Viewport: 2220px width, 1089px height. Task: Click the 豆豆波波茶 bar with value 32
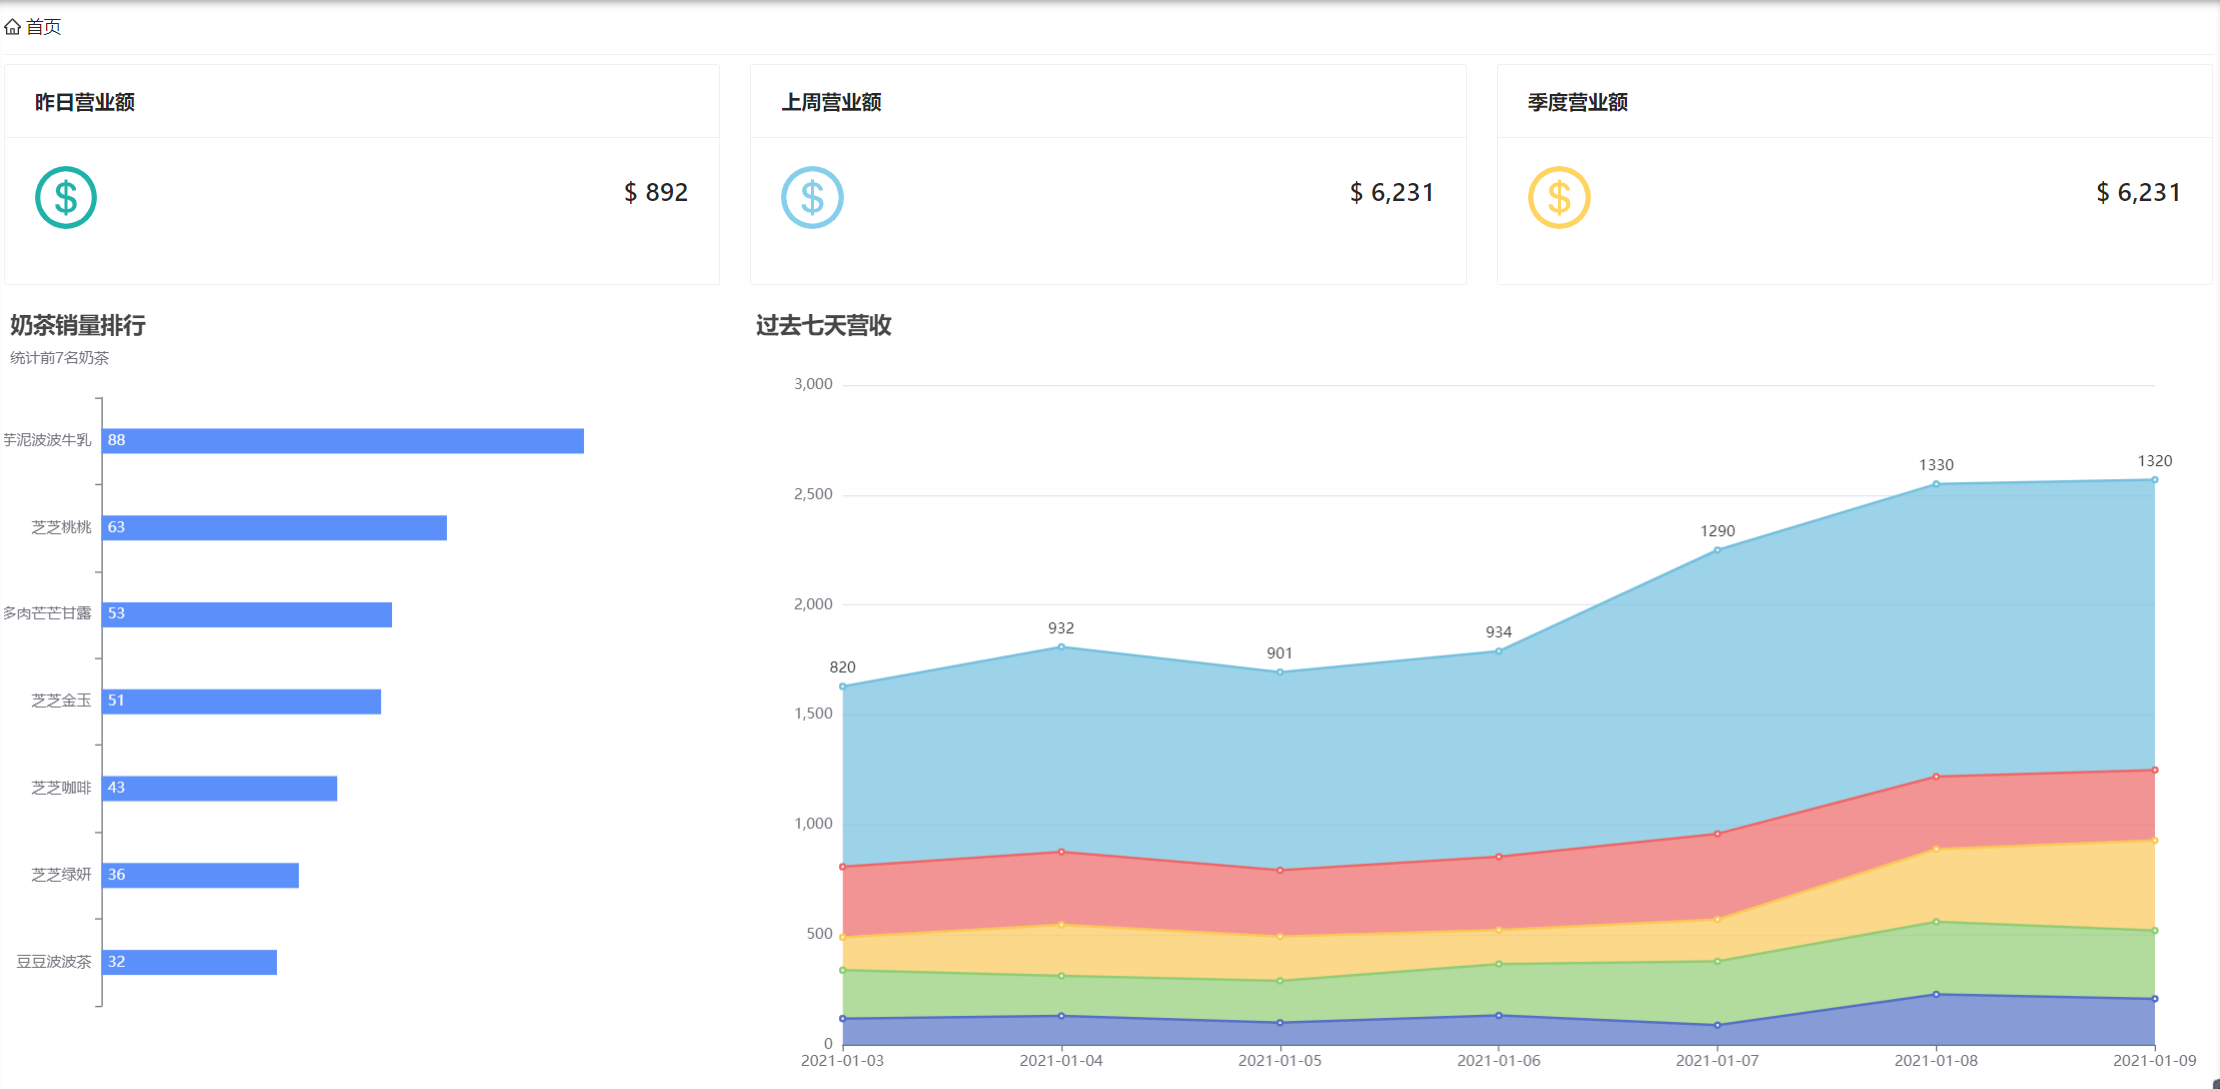pos(189,962)
